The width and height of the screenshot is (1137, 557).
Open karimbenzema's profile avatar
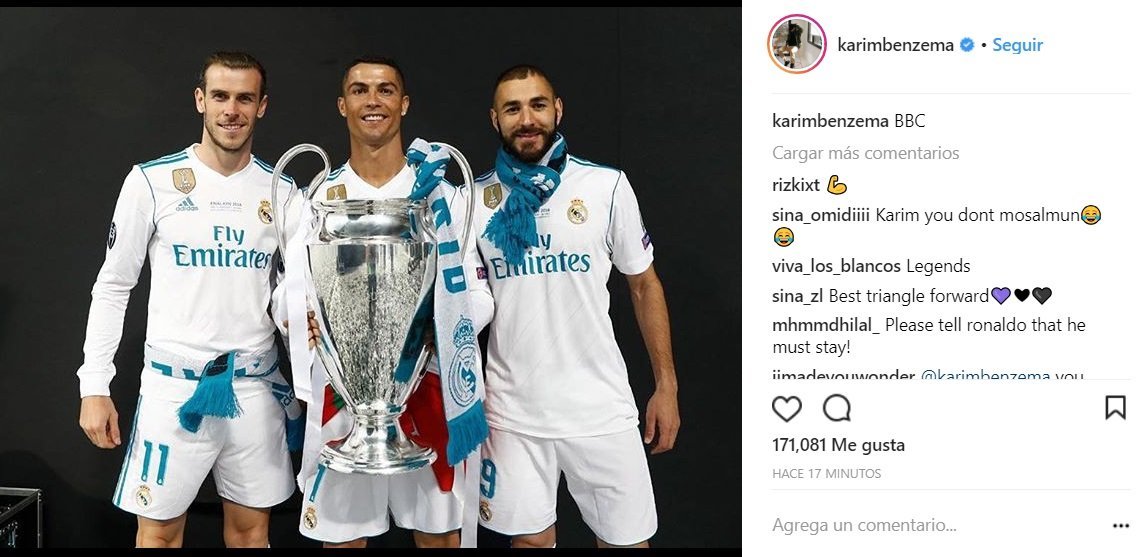[797, 44]
